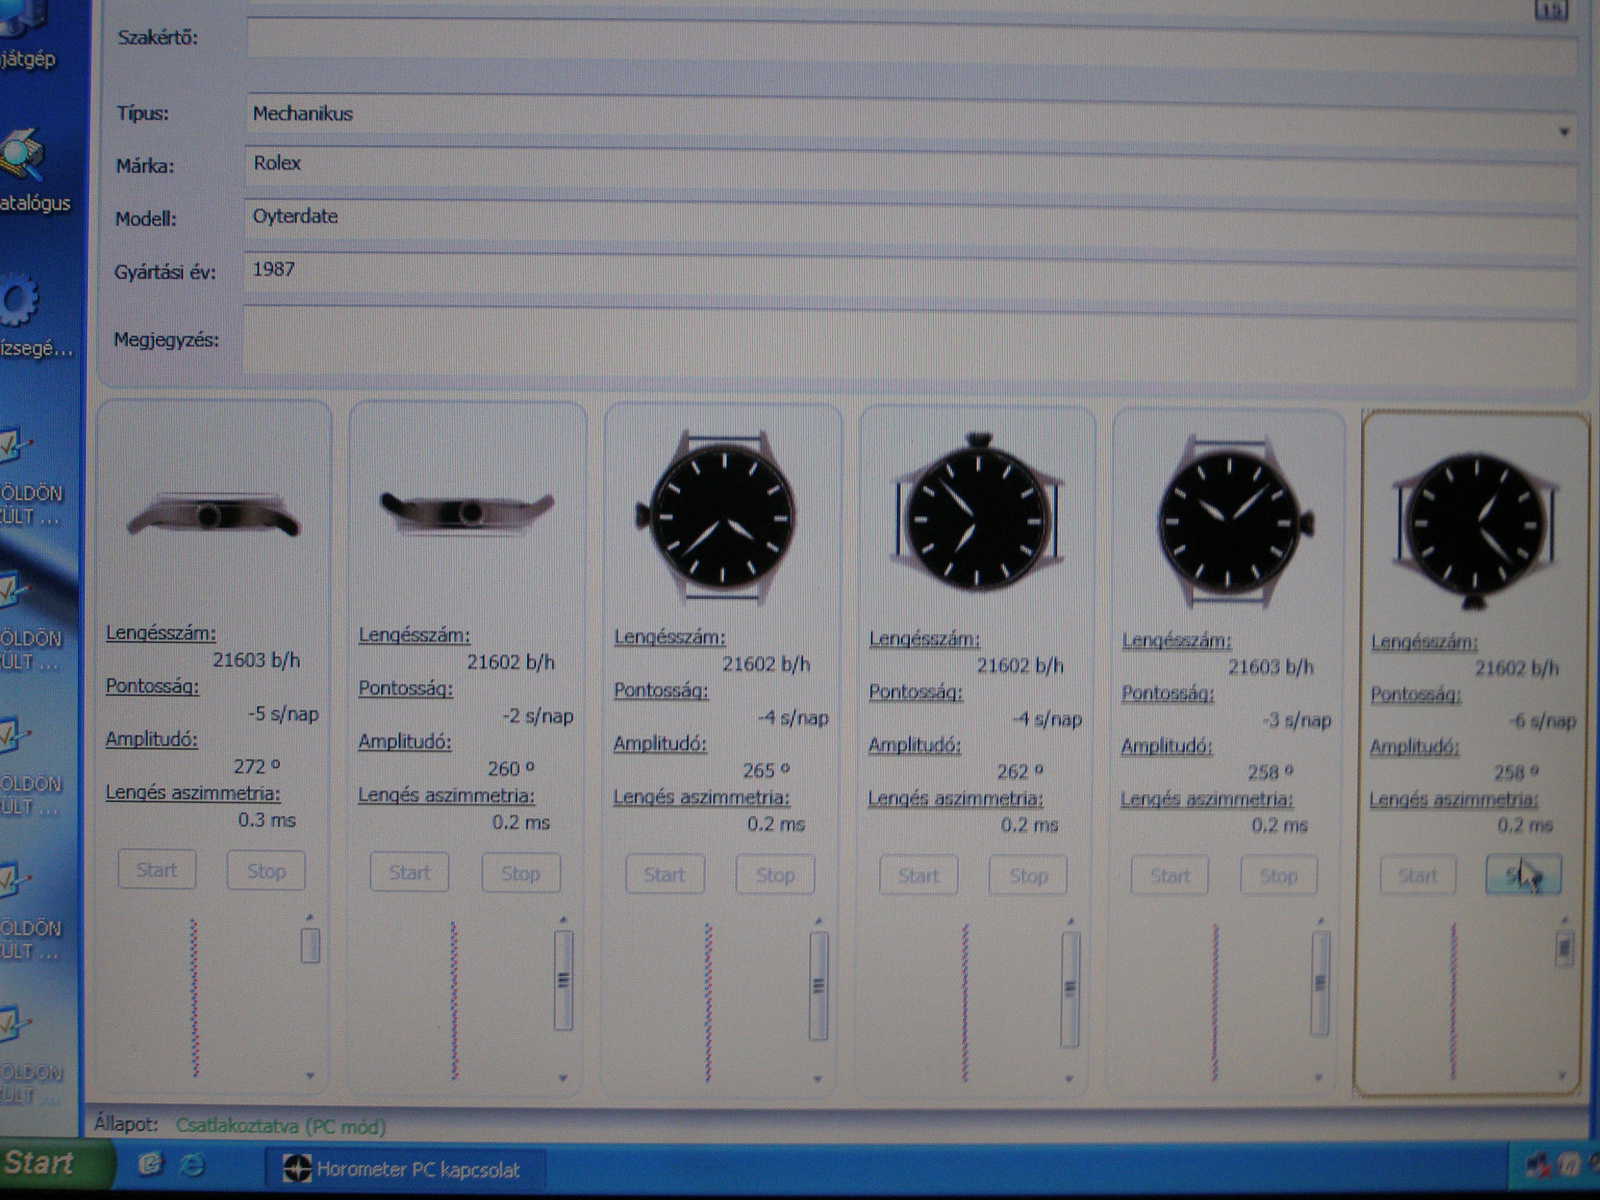Select the watch face with crown up
Viewport: 1600px width, 1200px height.
pyautogui.click(x=977, y=513)
